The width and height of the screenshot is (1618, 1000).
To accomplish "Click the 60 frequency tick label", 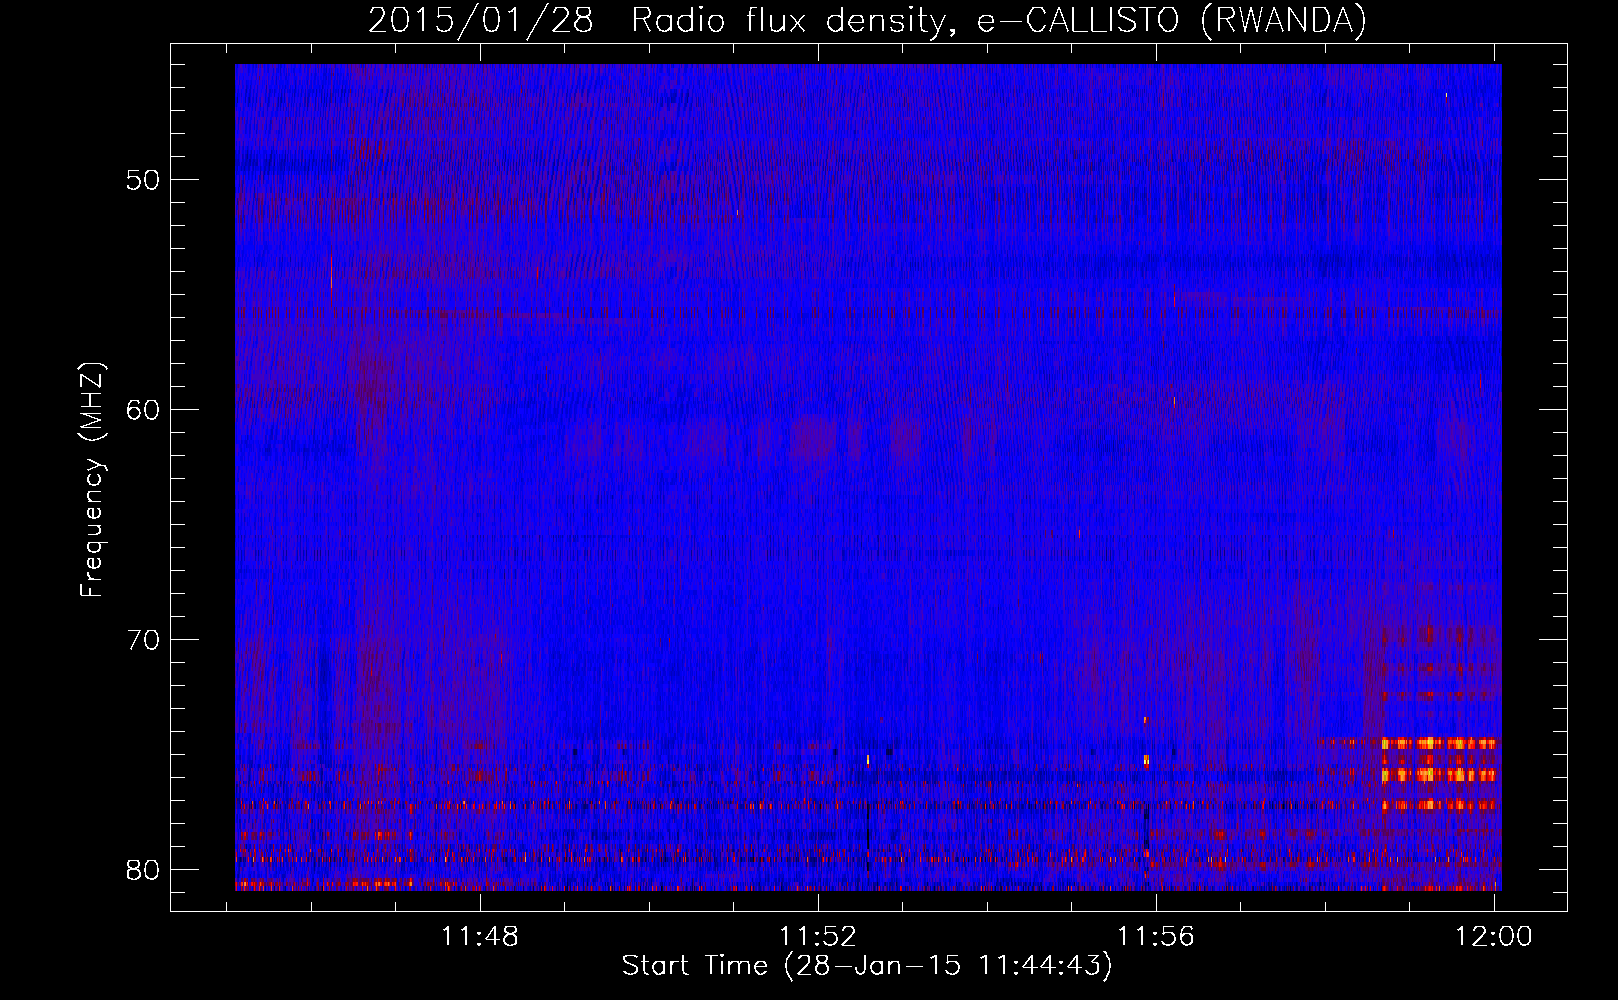I will tap(143, 410).
